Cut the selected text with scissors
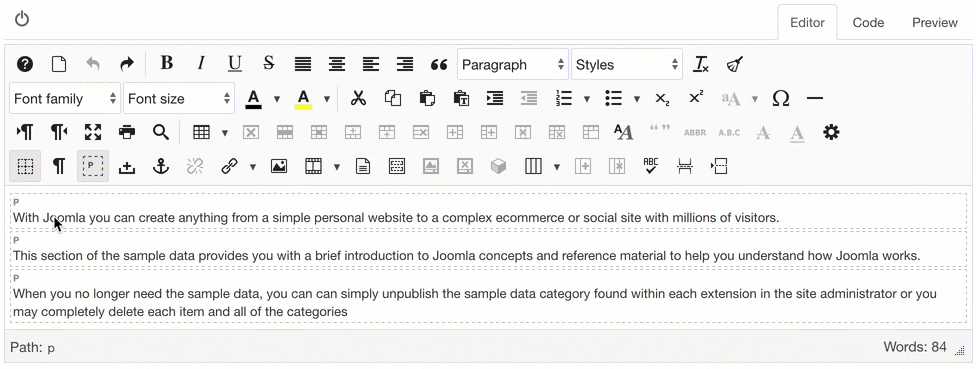This screenshot has height=369, width=976. point(358,98)
